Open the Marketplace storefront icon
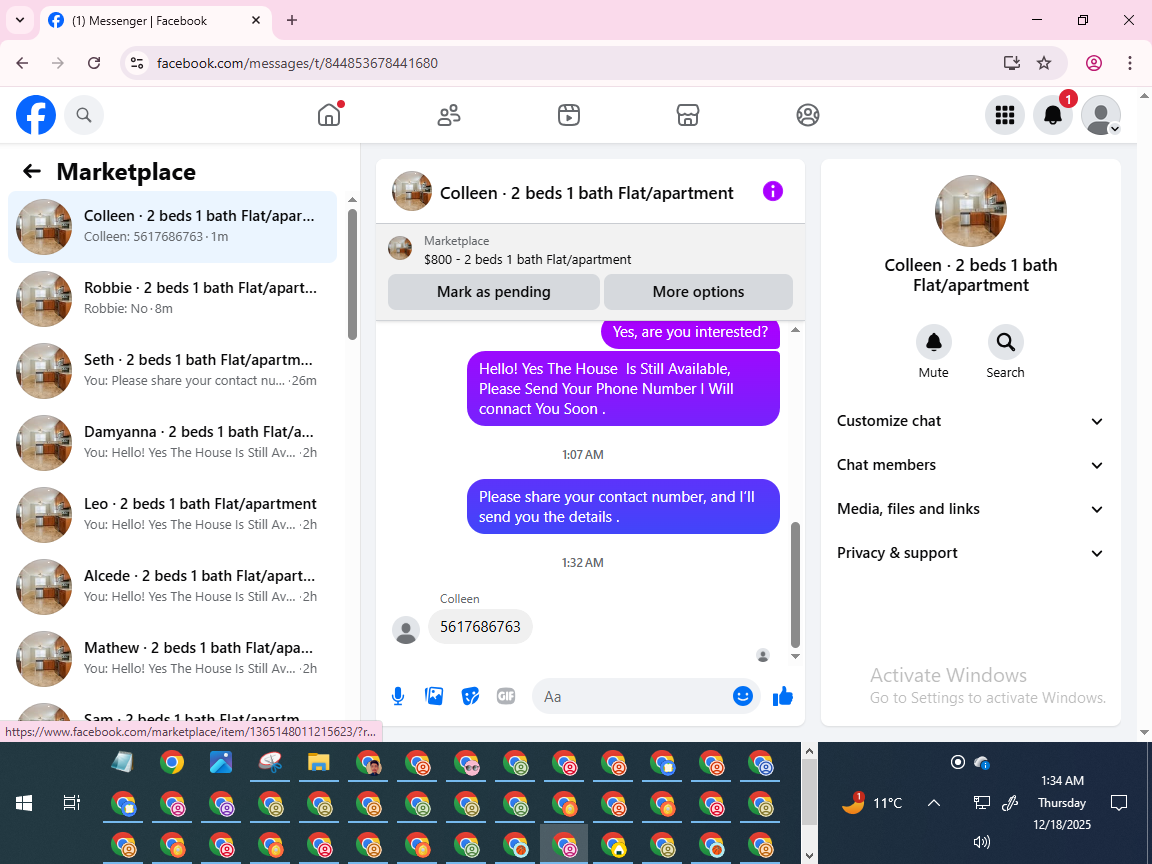Screen dimensions: 1152x864 [x=688, y=115]
